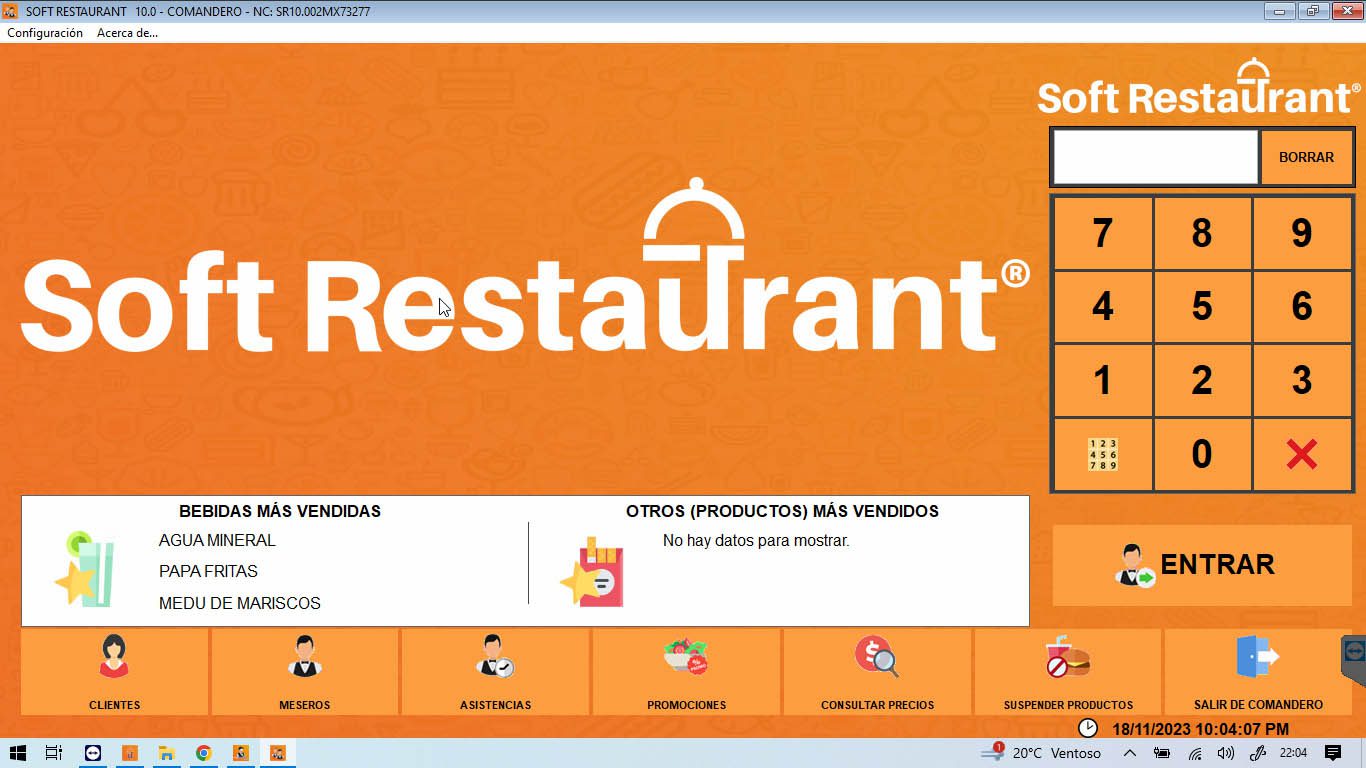Expand hidden icons in the system tray
Image resolution: width=1366 pixels, height=768 pixels.
click(1128, 753)
